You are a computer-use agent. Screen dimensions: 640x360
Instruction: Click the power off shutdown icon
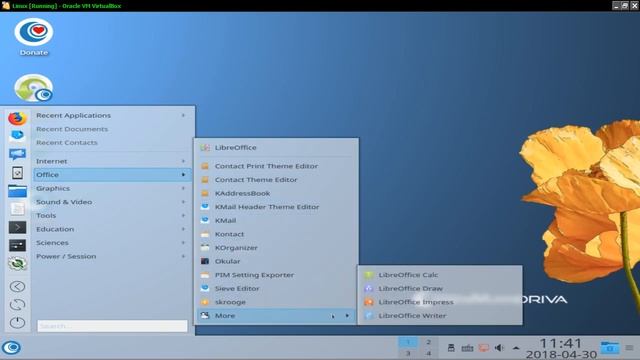17,322
